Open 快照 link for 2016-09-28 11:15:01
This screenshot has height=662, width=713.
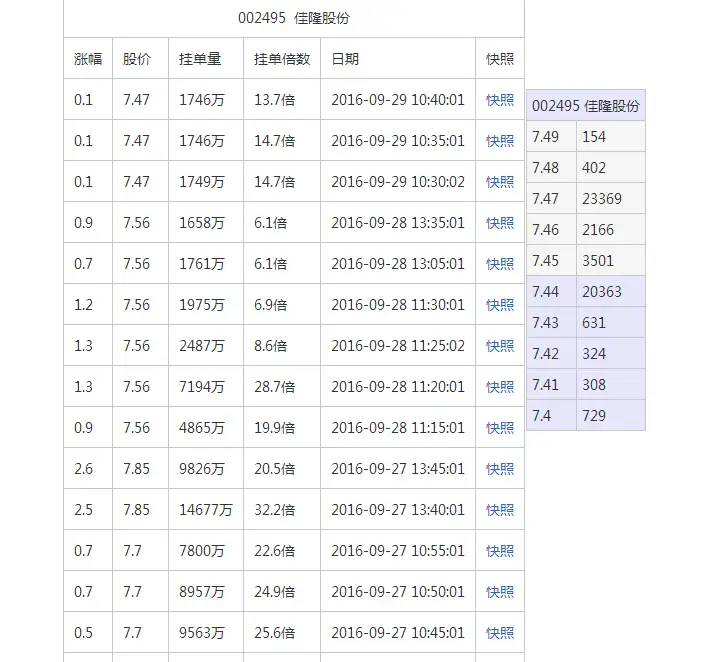pos(500,427)
